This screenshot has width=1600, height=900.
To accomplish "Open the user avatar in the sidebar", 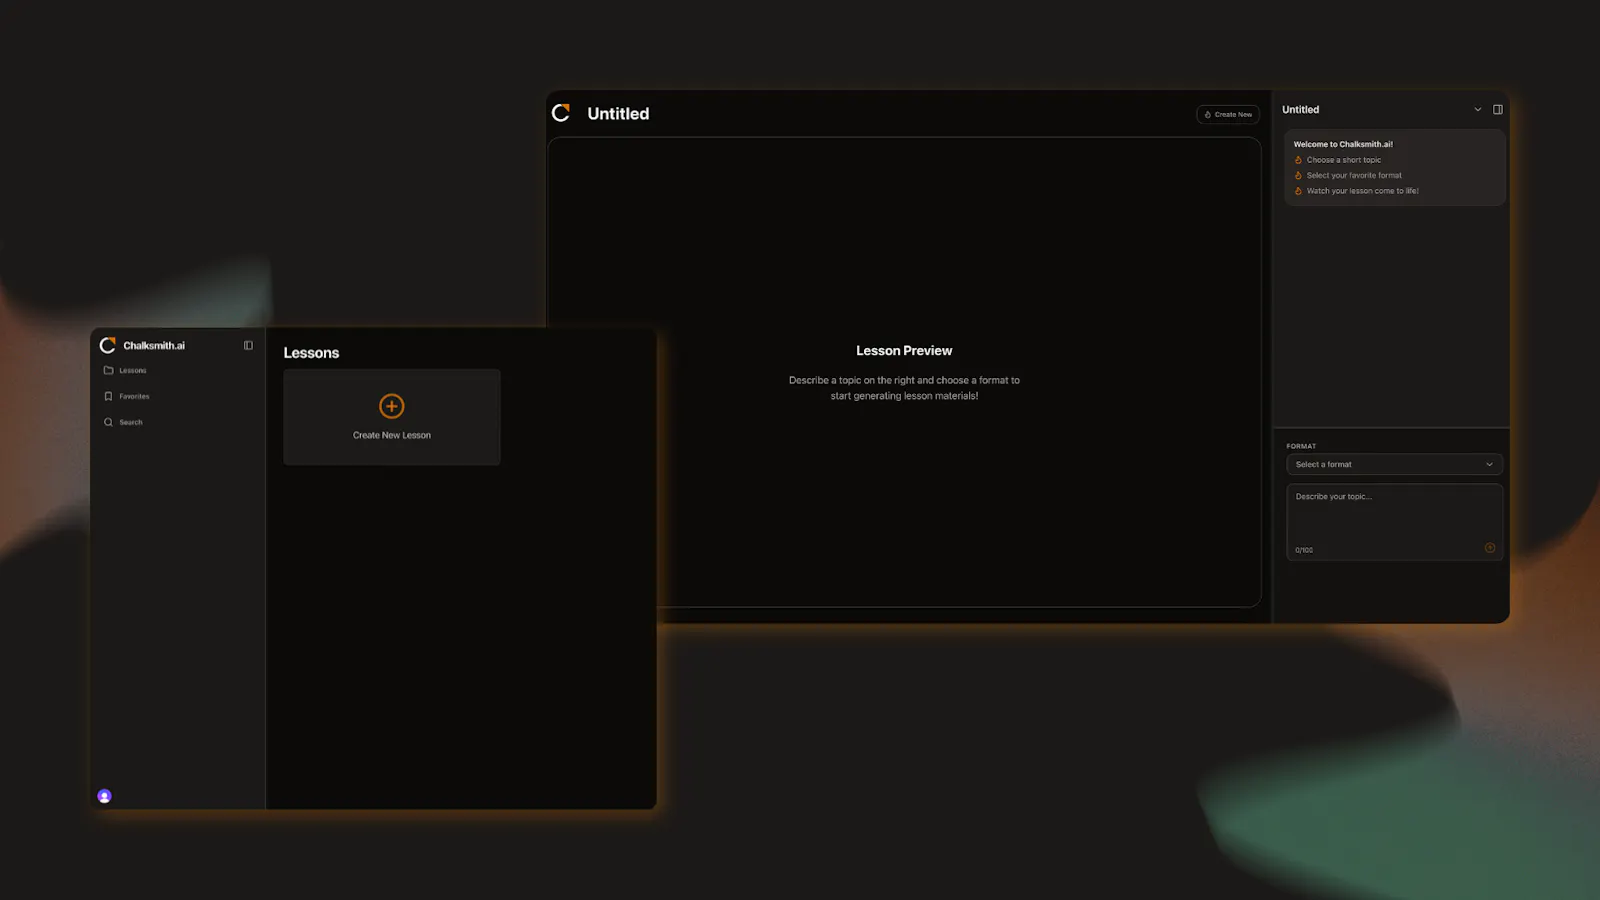I will (104, 796).
